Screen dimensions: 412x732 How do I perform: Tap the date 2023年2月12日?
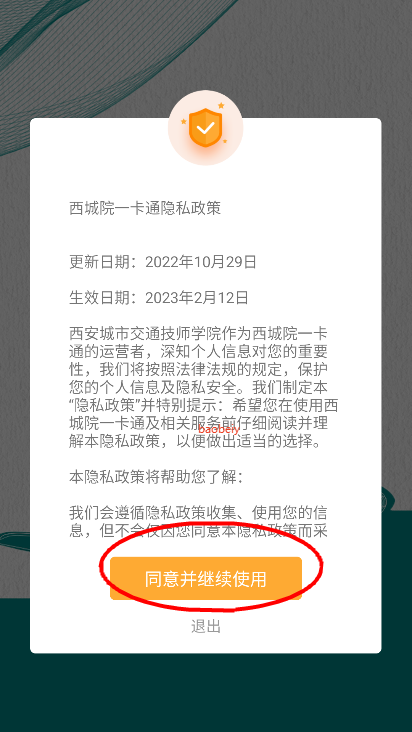point(196,297)
